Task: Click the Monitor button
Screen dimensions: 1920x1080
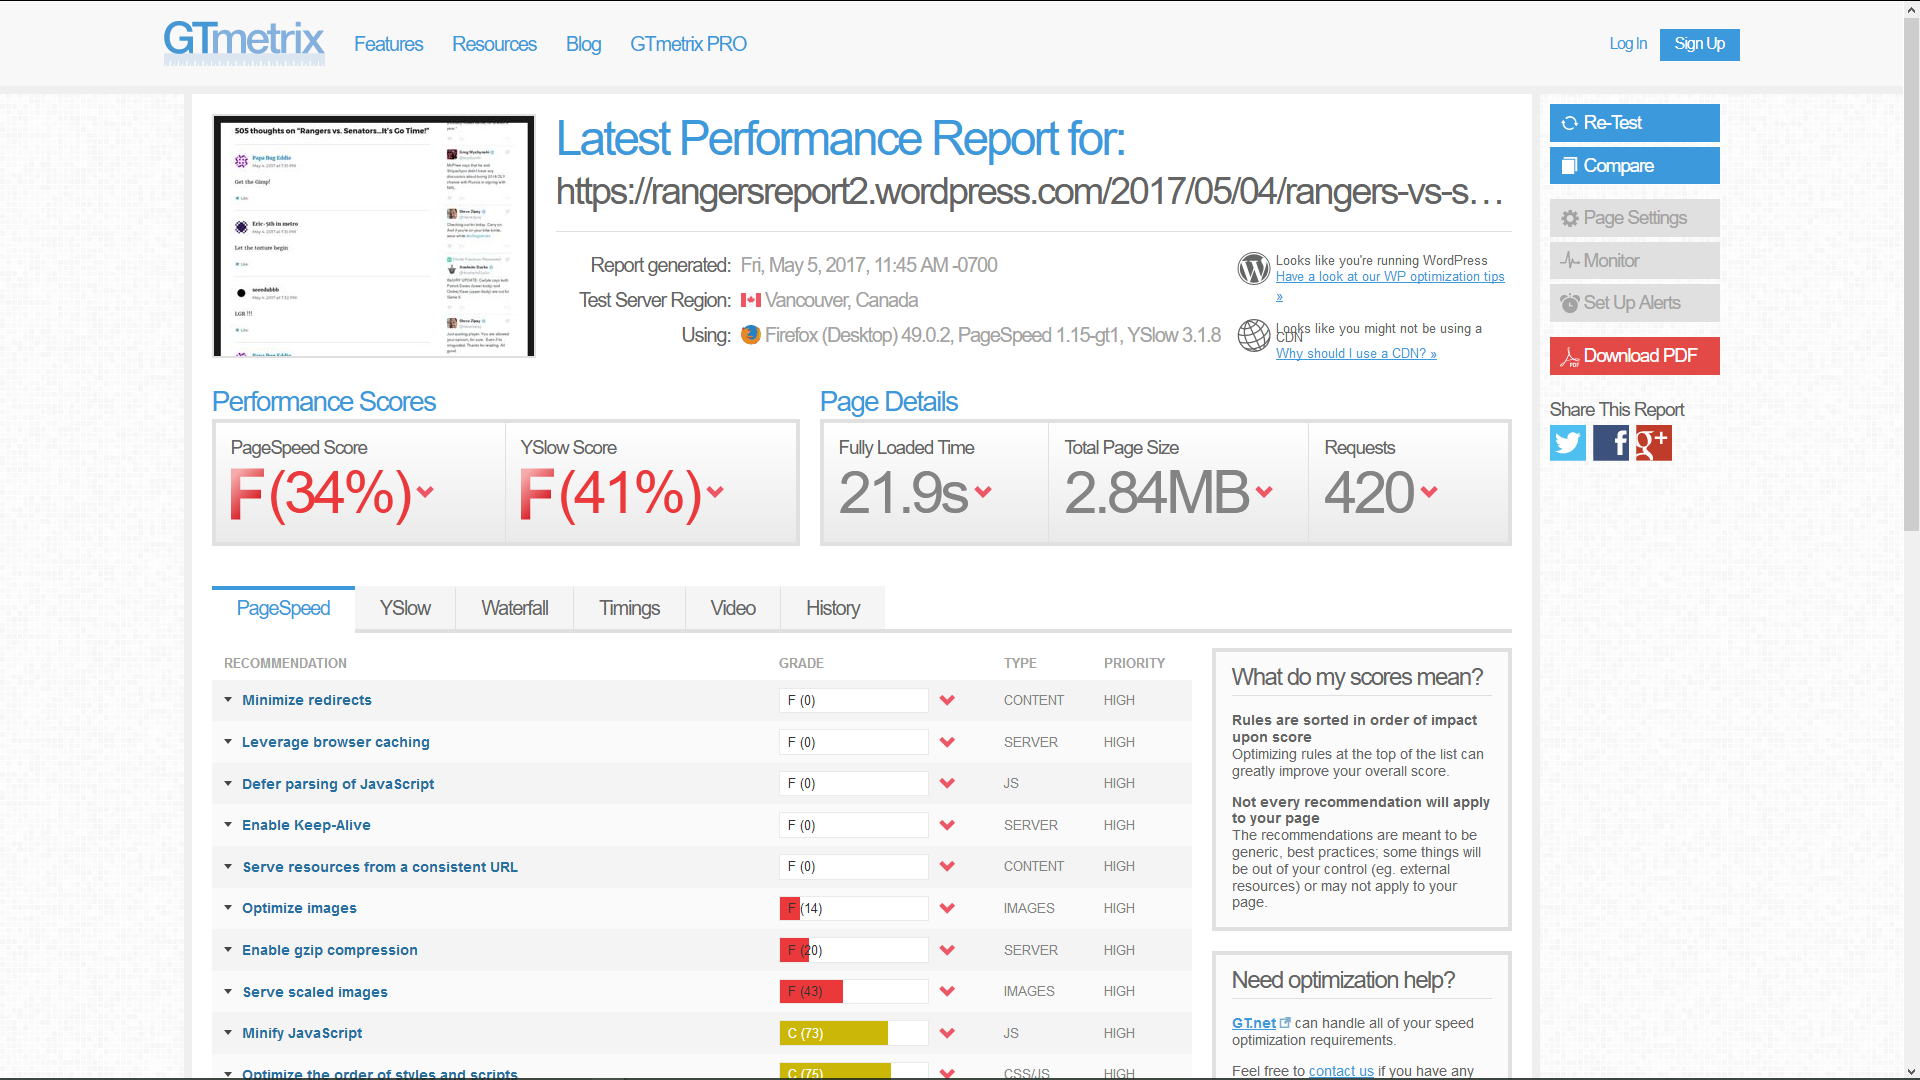Action: (1635, 261)
